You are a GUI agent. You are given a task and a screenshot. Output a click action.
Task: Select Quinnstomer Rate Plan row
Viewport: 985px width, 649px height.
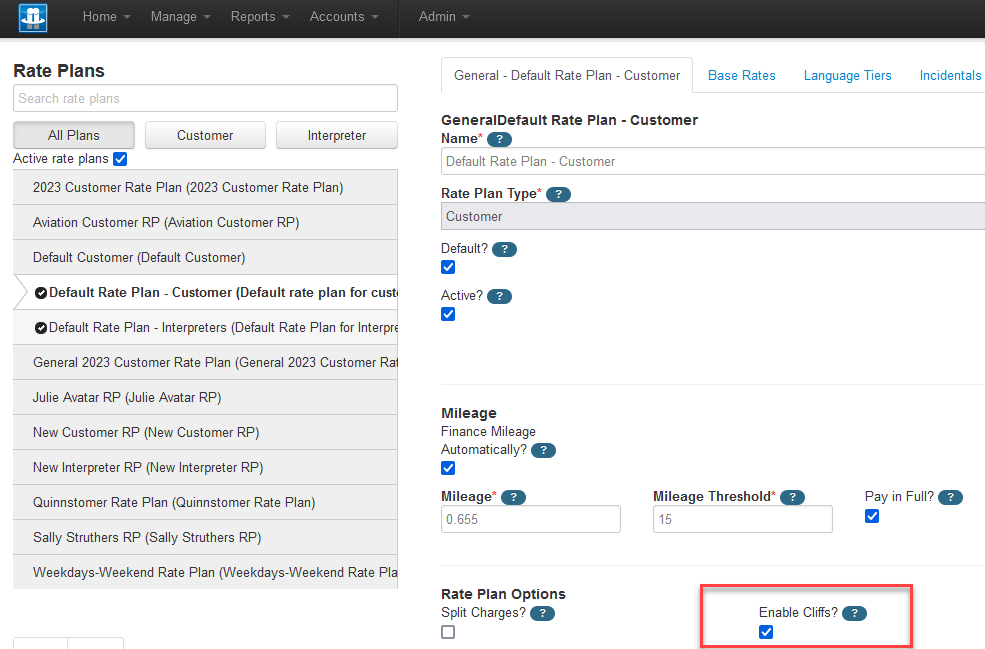(205, 503)
